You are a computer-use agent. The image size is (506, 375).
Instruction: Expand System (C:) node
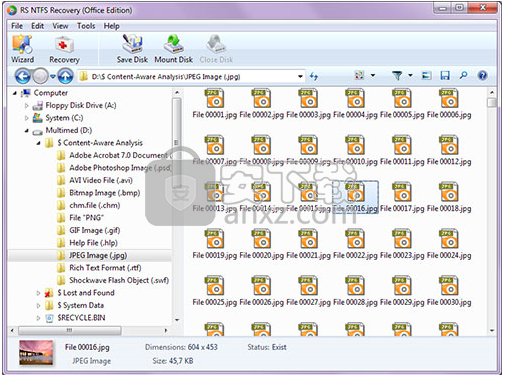[27, 118]
